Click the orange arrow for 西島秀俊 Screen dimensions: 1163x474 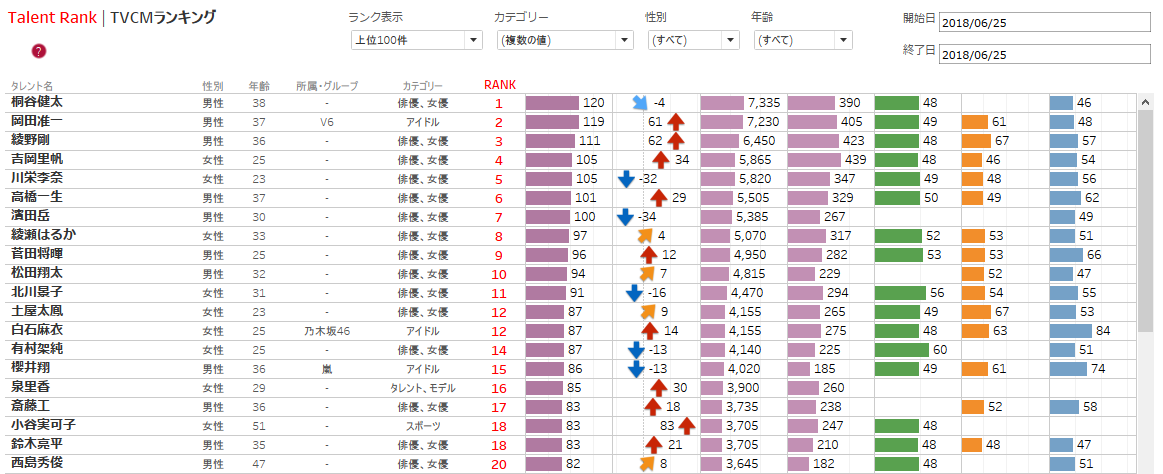tap(646, 463)
